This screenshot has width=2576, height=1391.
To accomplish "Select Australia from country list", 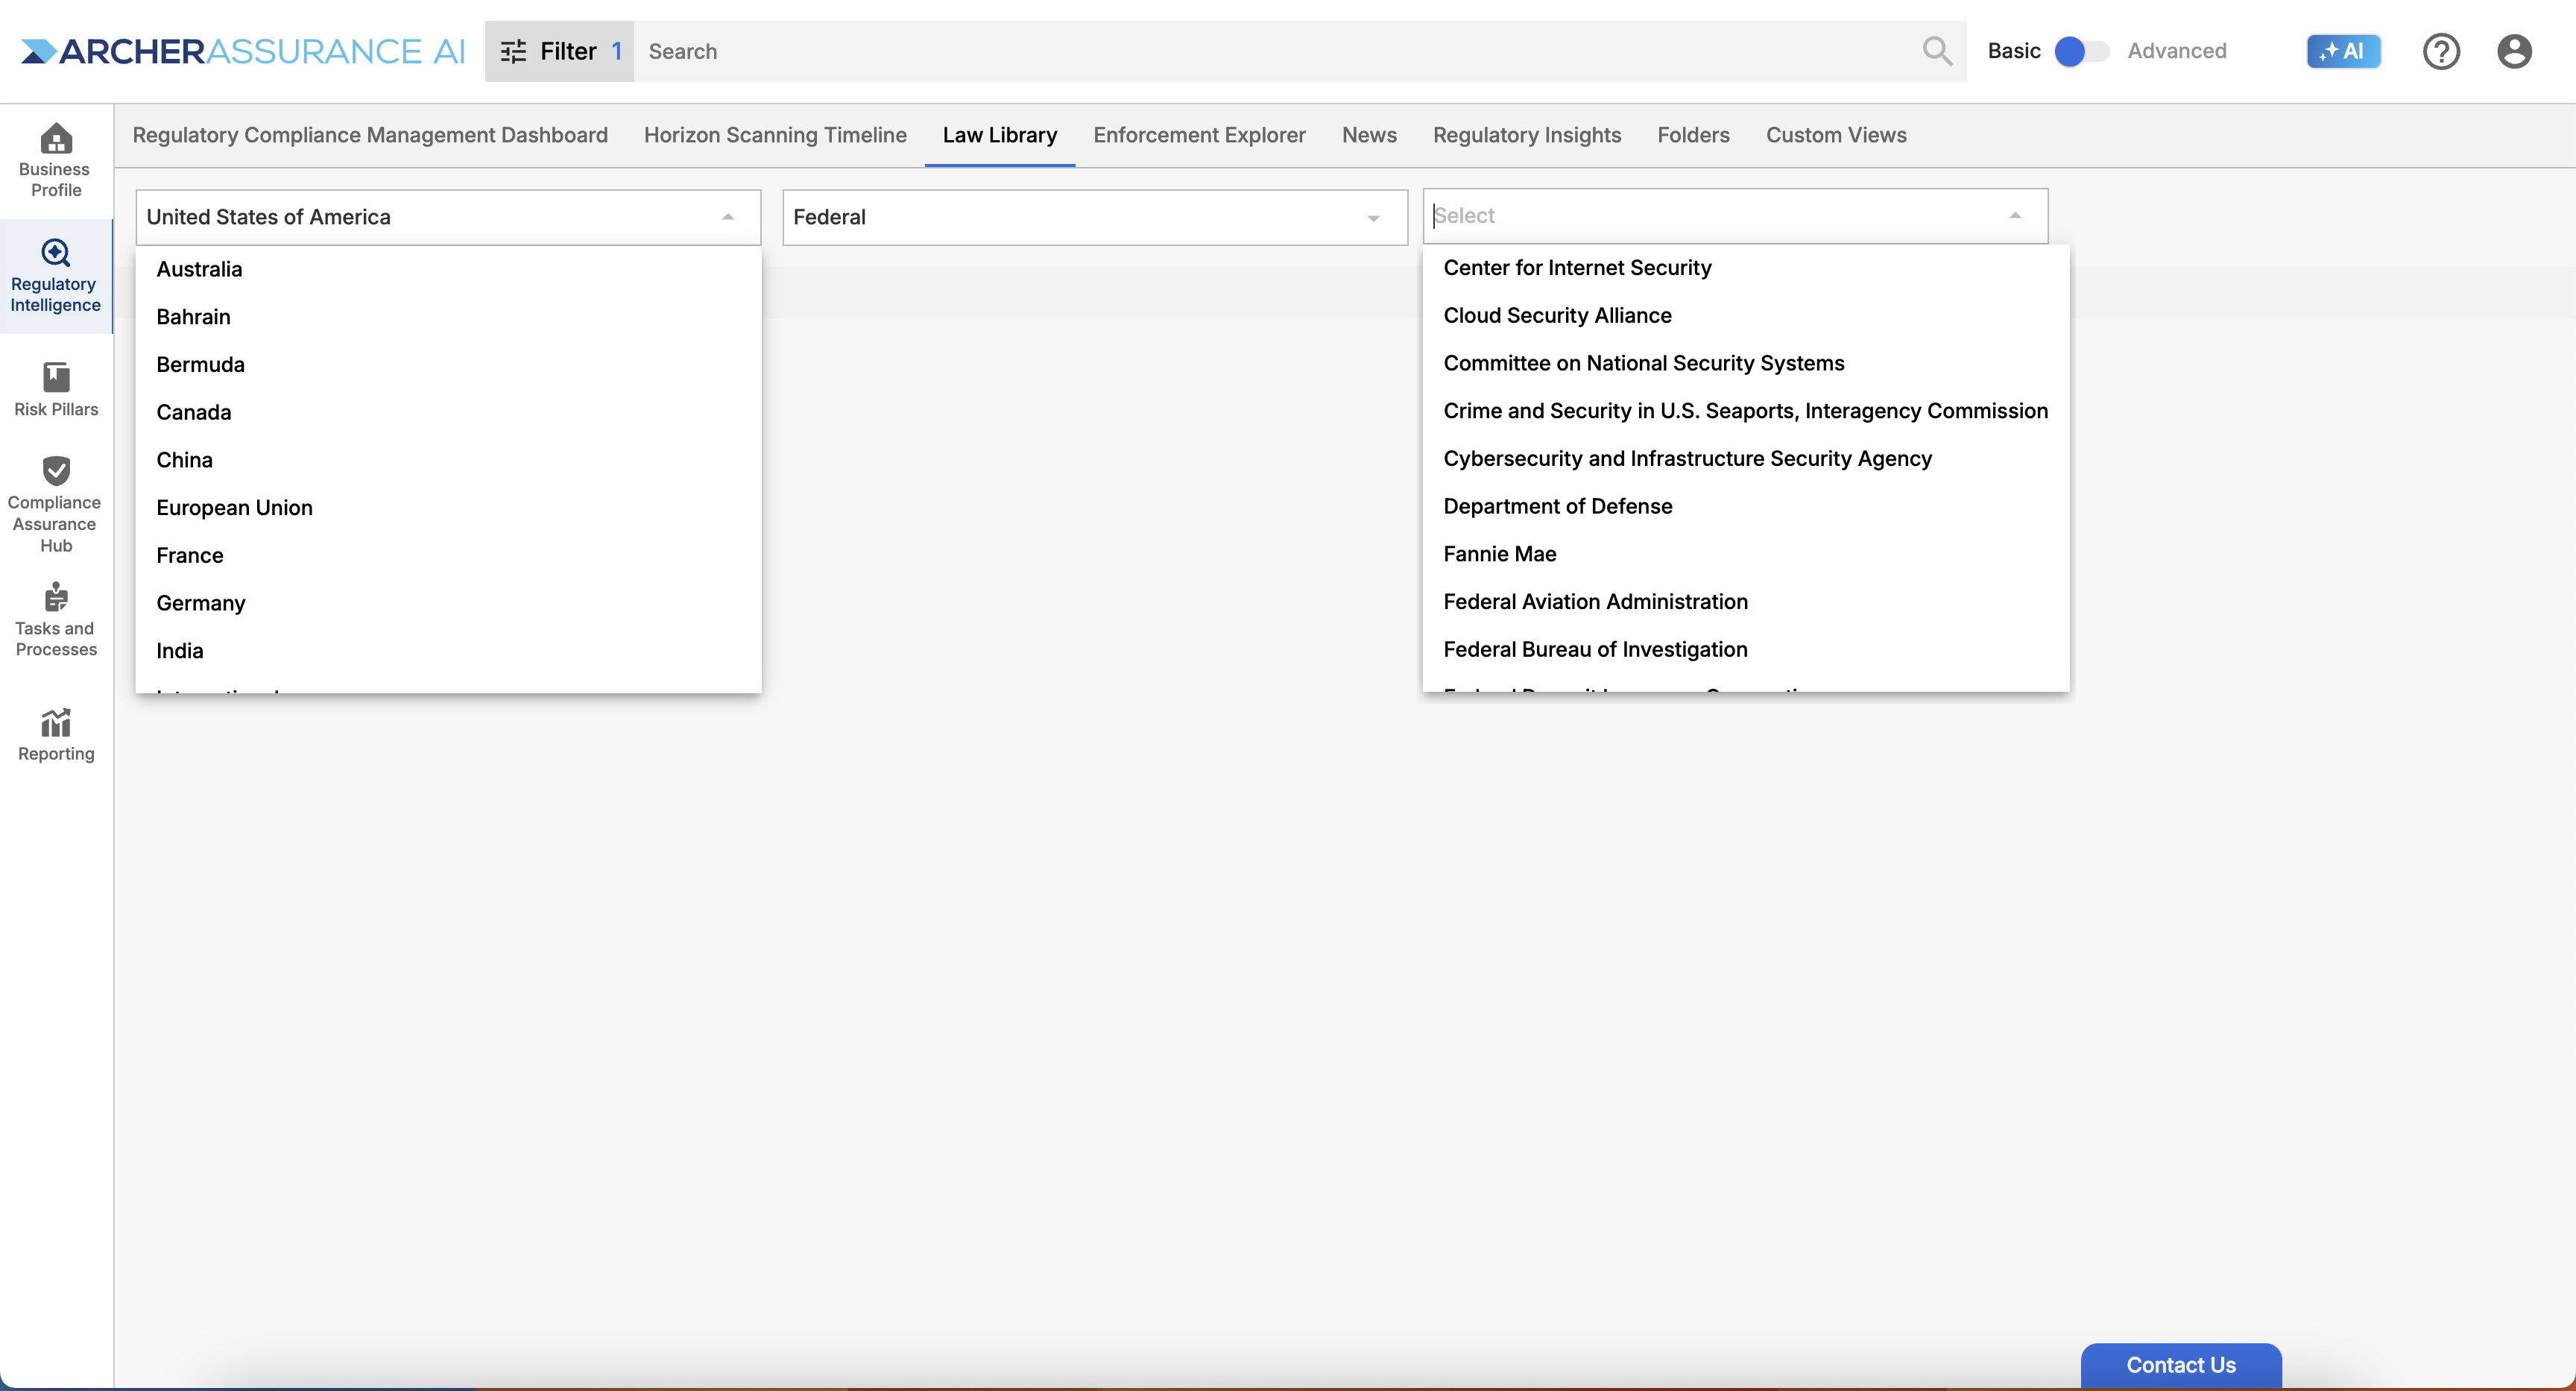I will (x=448, y=269).
